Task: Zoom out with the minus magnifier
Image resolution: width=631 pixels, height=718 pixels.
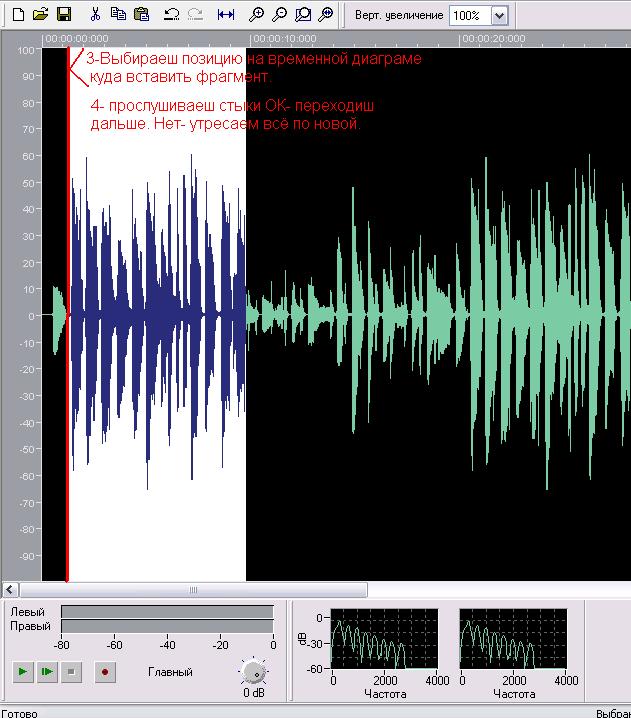Action: point(279,15)
